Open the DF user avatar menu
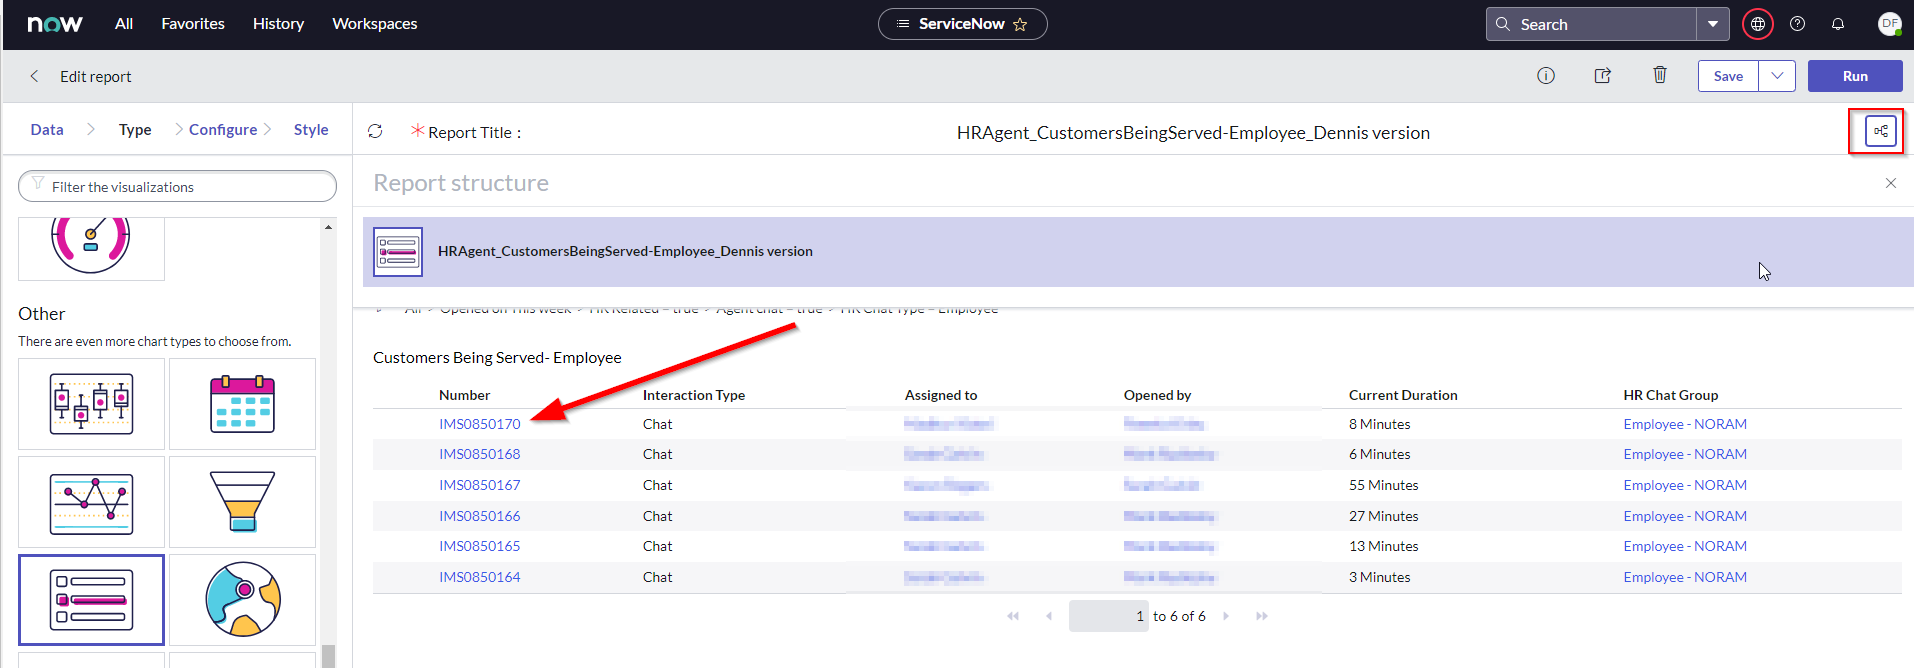 pyautogui.click(x=1889, y=24)
